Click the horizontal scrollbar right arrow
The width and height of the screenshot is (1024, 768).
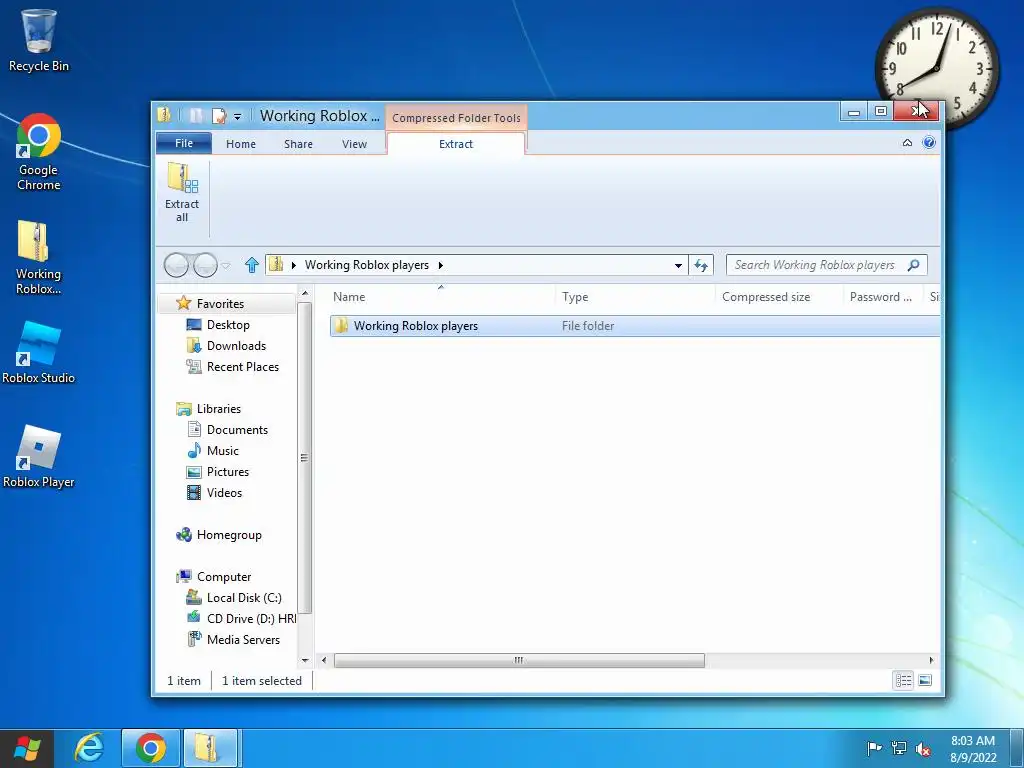(931, 660)
